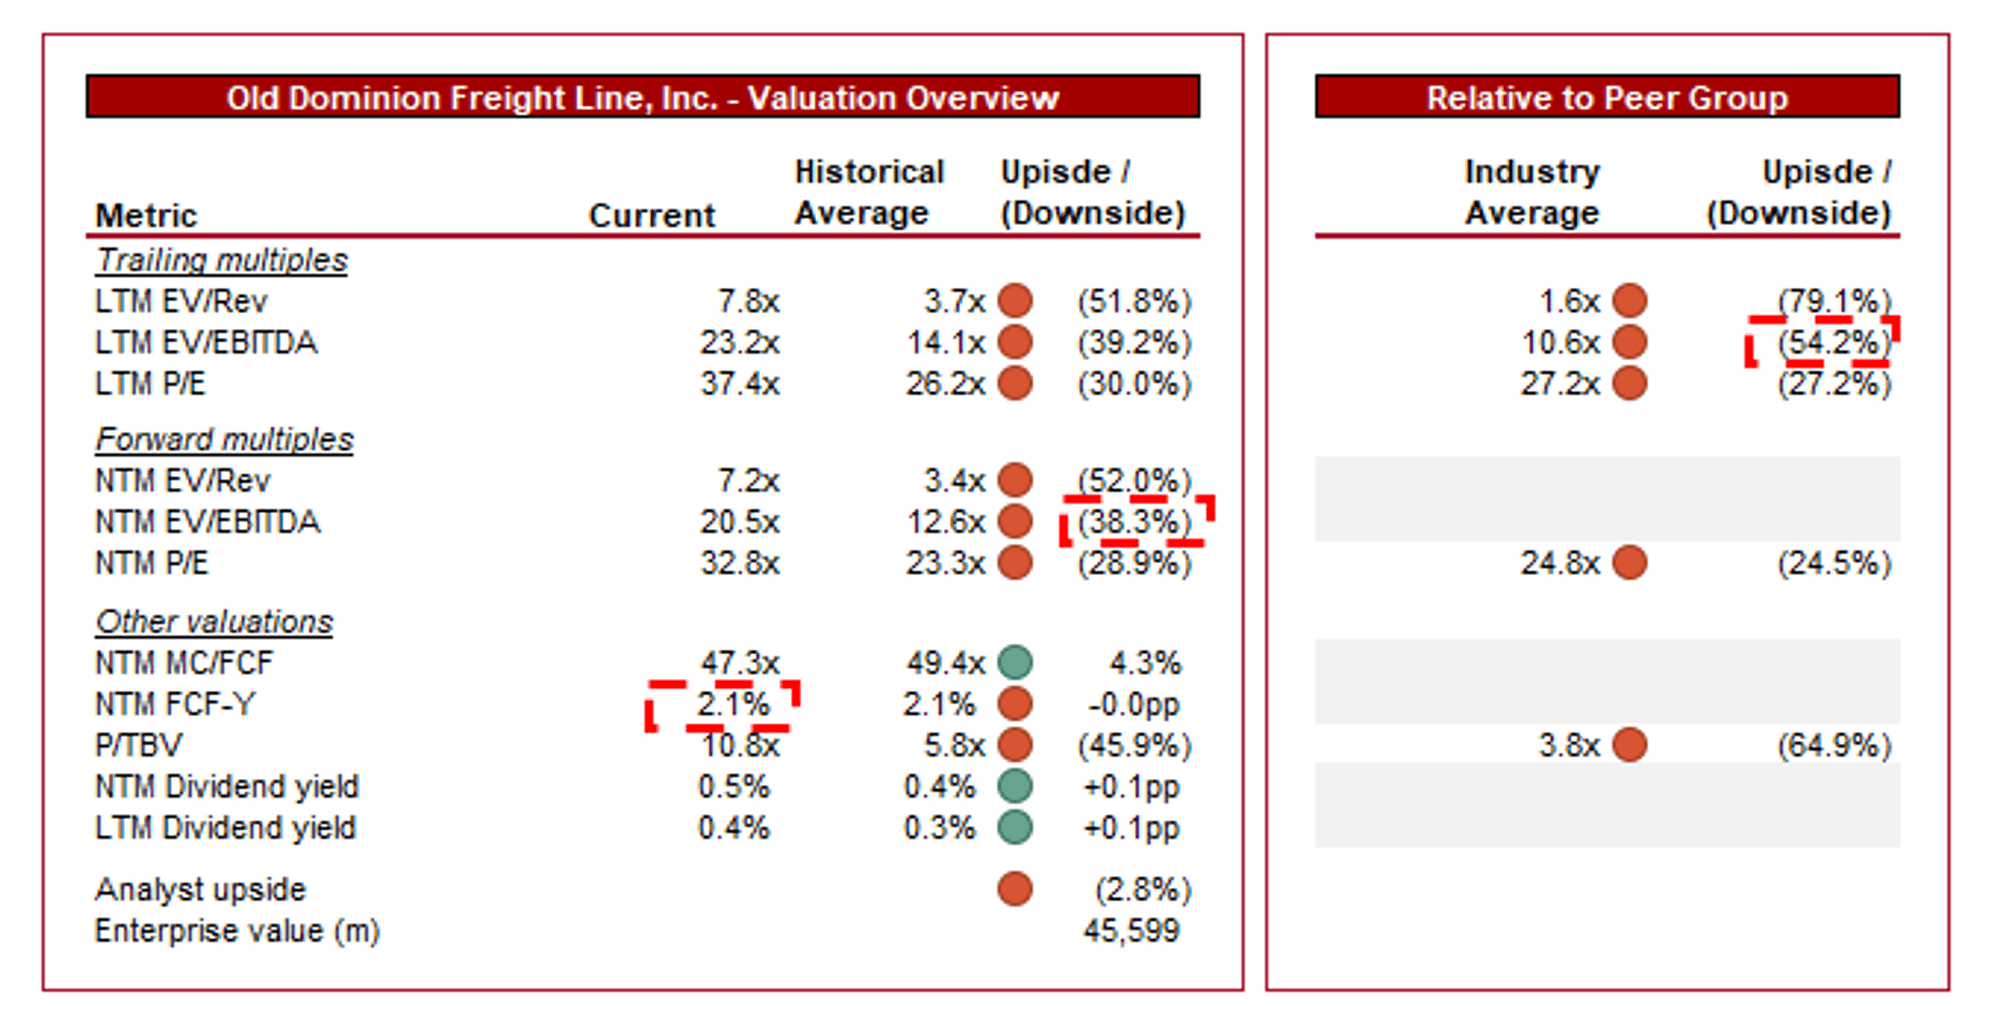The height and width of the screenshot is (1029, 2000).
Task: Click the red dot beside industry average 1.6x
Action: tap(1629, 301)
